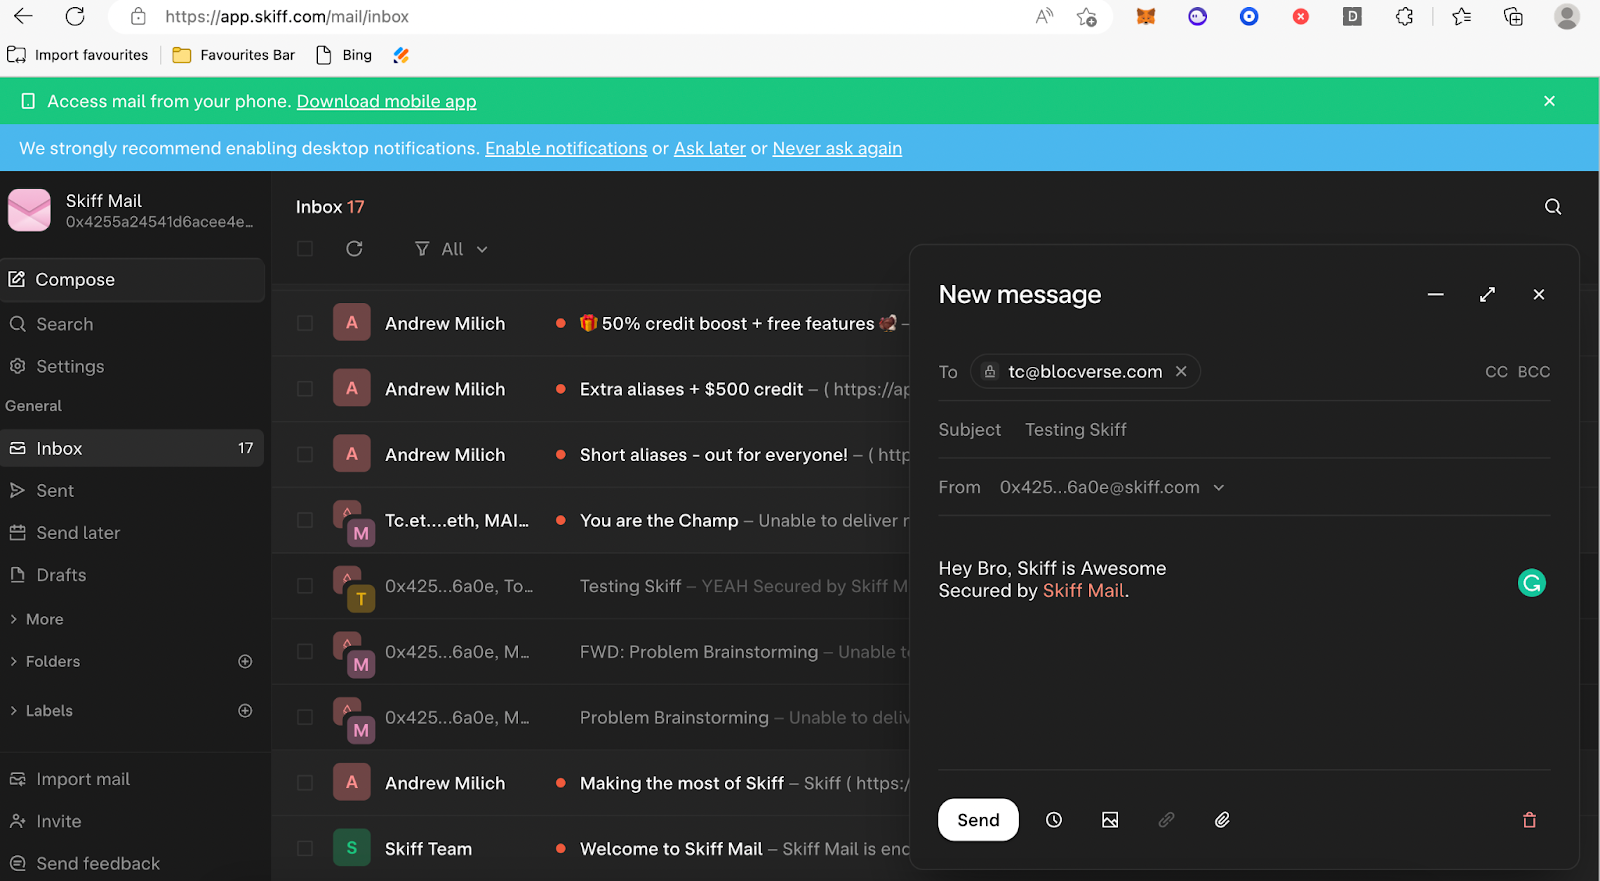Screen dimensions: 1600x881
Task: Add a new folder with plus icon
Action: (x=245, y=661)
